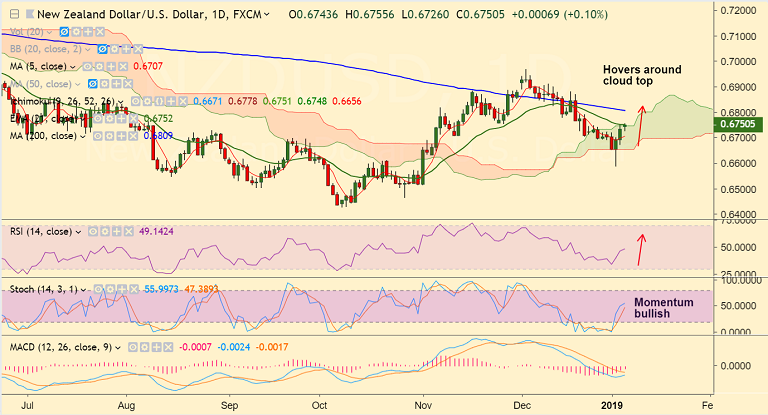
Task: Click the MA 5 value 0.6707
Action: [148, 66]
